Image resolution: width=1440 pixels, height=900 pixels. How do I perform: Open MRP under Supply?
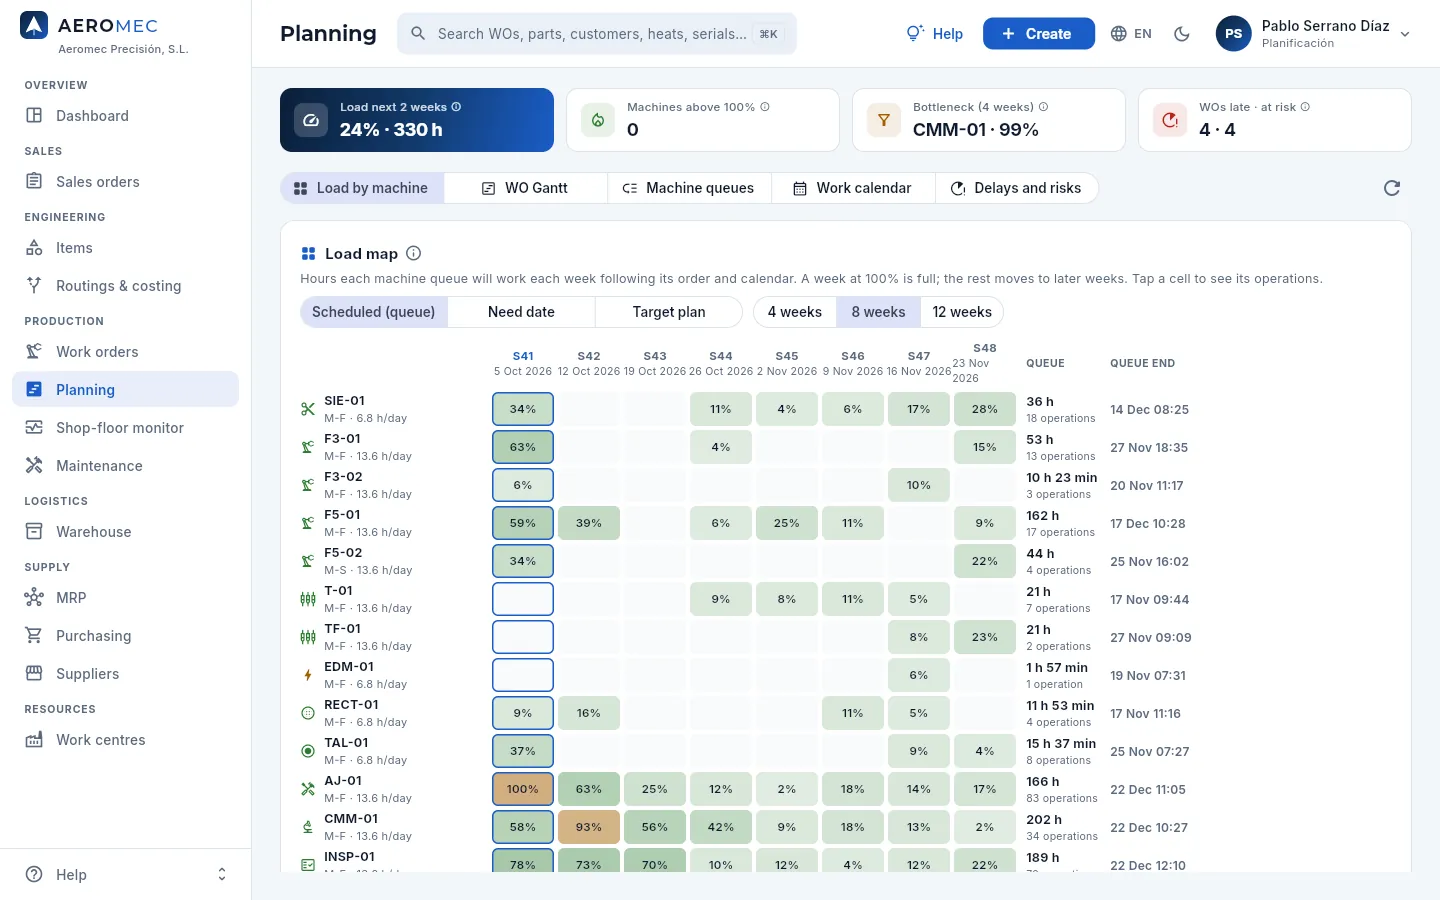126,598
